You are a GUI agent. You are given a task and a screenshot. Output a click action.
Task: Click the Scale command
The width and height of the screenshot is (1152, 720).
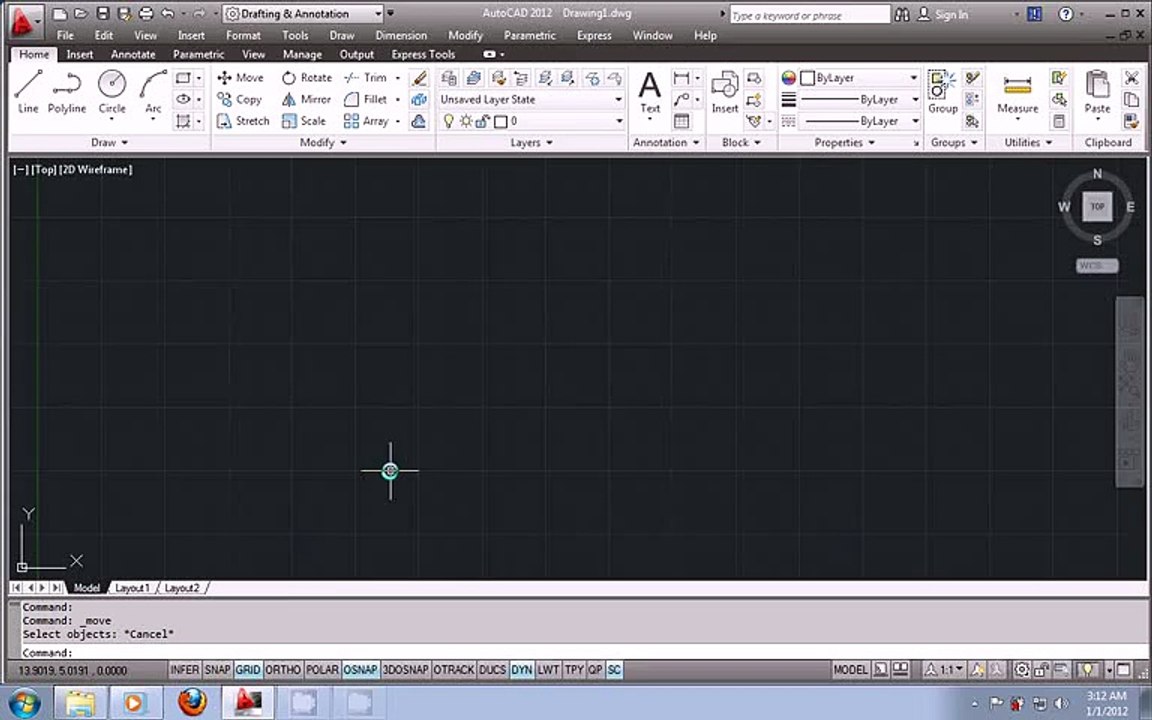click(303, 120)
